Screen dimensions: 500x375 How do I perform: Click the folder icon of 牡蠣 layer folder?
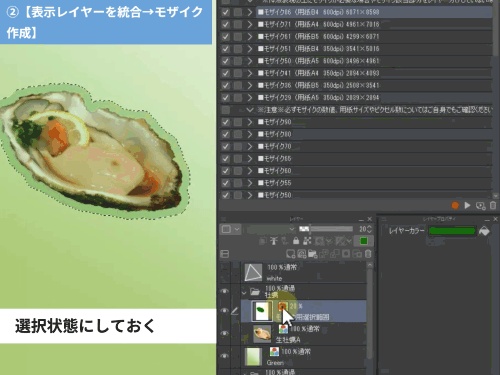click(255, 292)
